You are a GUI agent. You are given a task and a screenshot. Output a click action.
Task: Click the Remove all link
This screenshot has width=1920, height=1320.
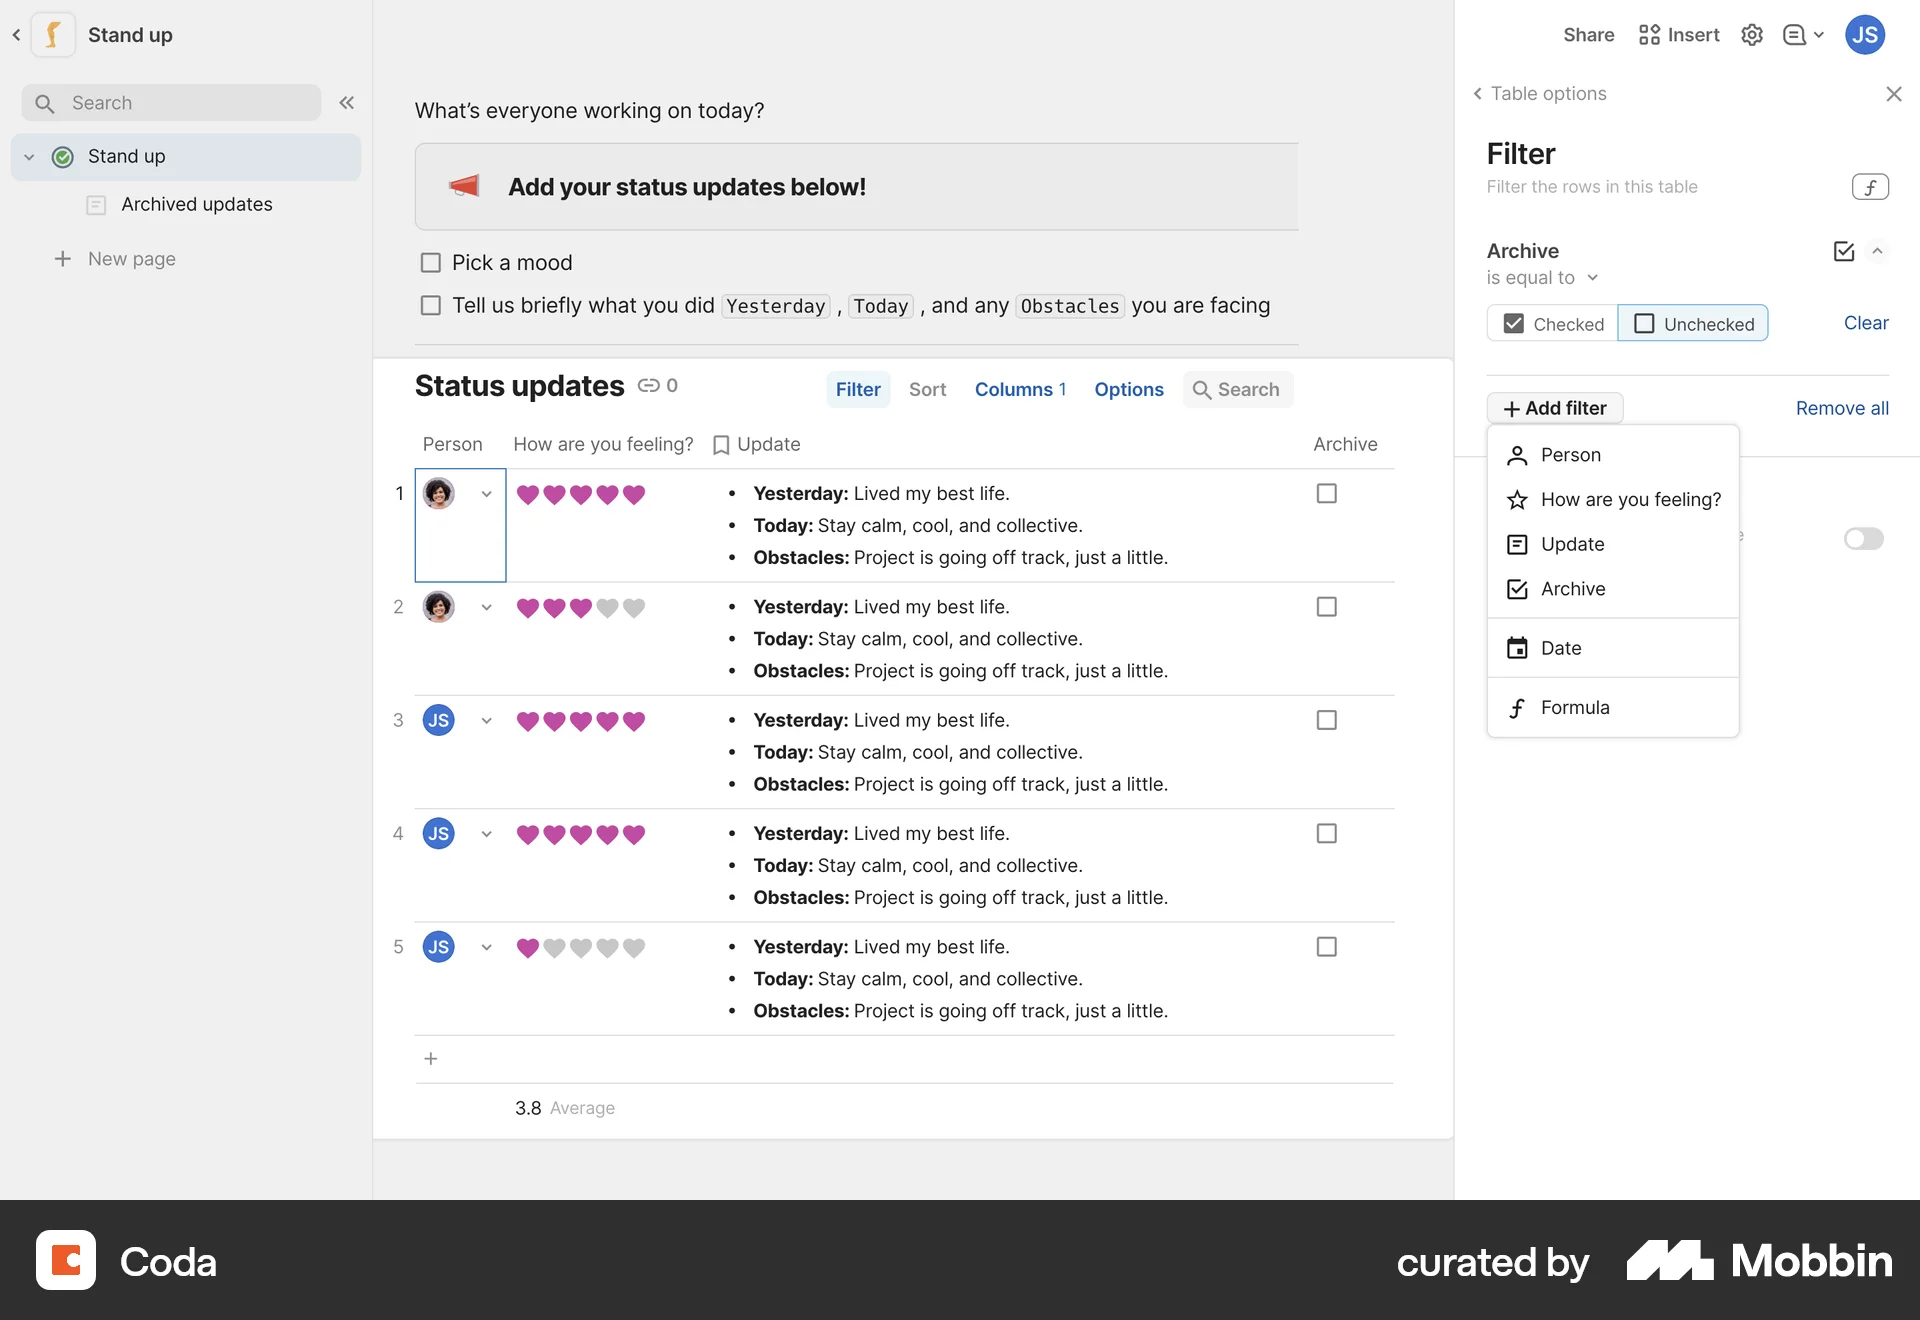1841,408
